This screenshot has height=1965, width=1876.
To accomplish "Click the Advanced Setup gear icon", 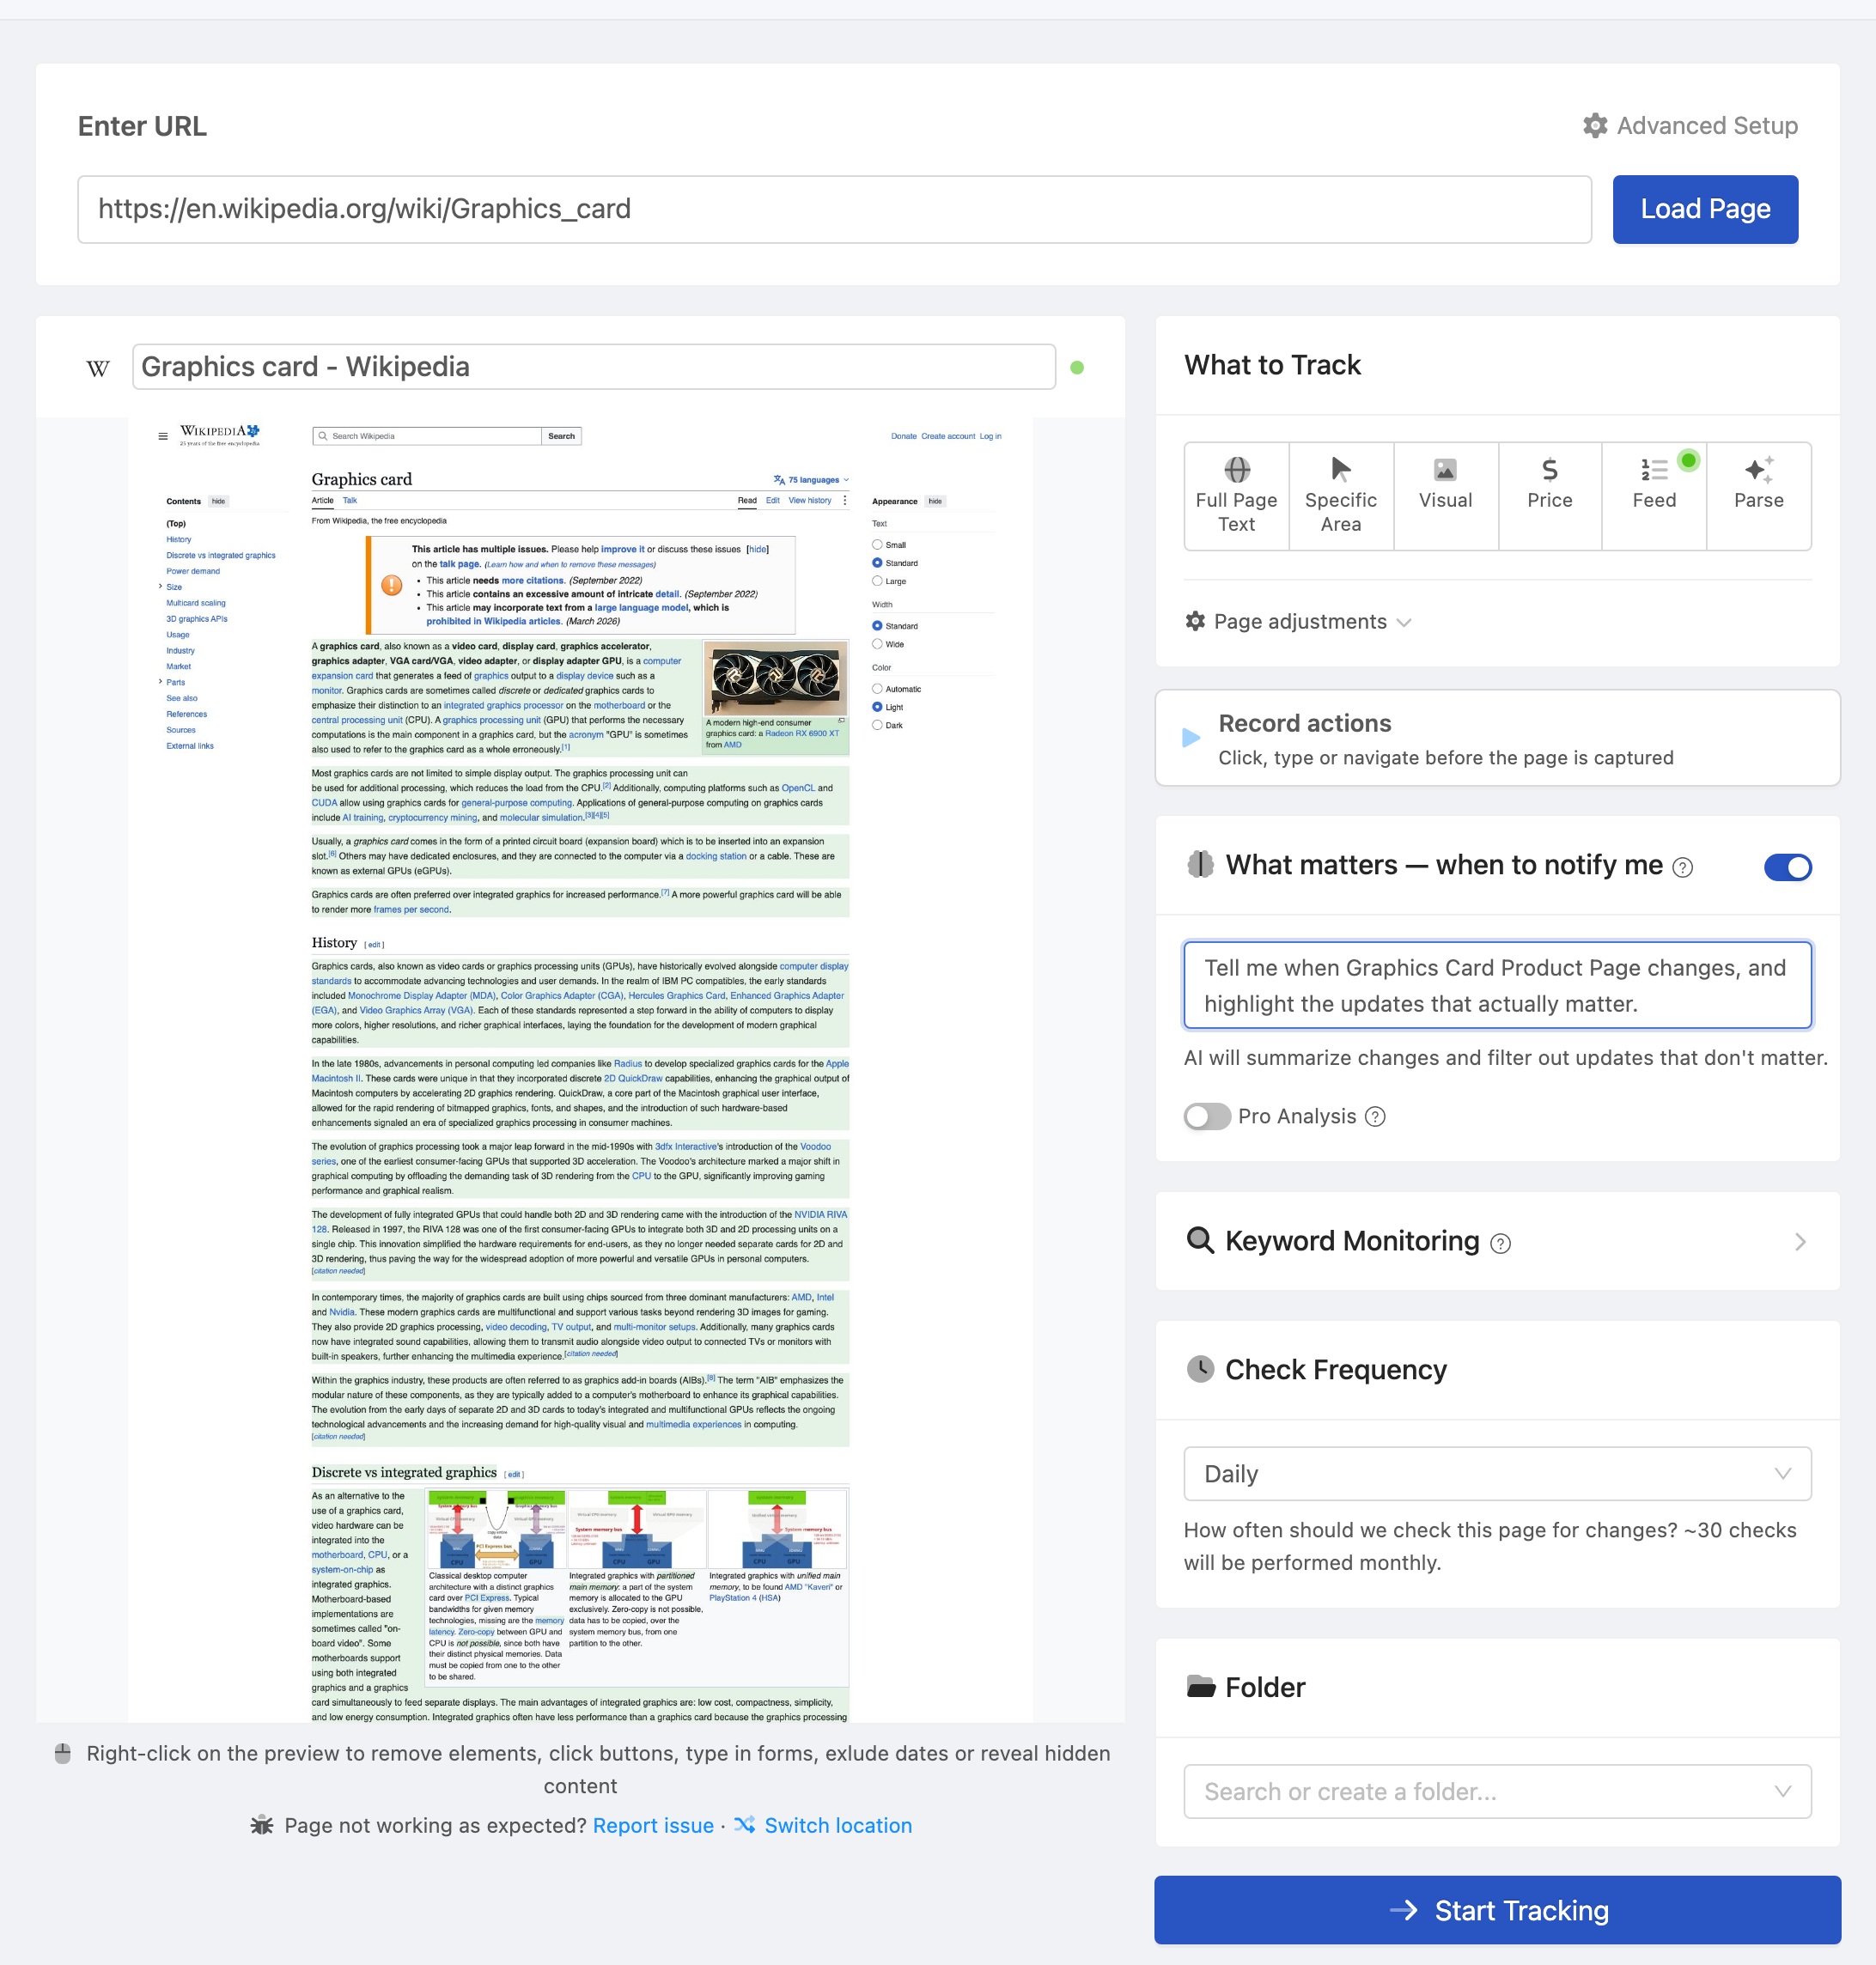I will (1595, 125).
